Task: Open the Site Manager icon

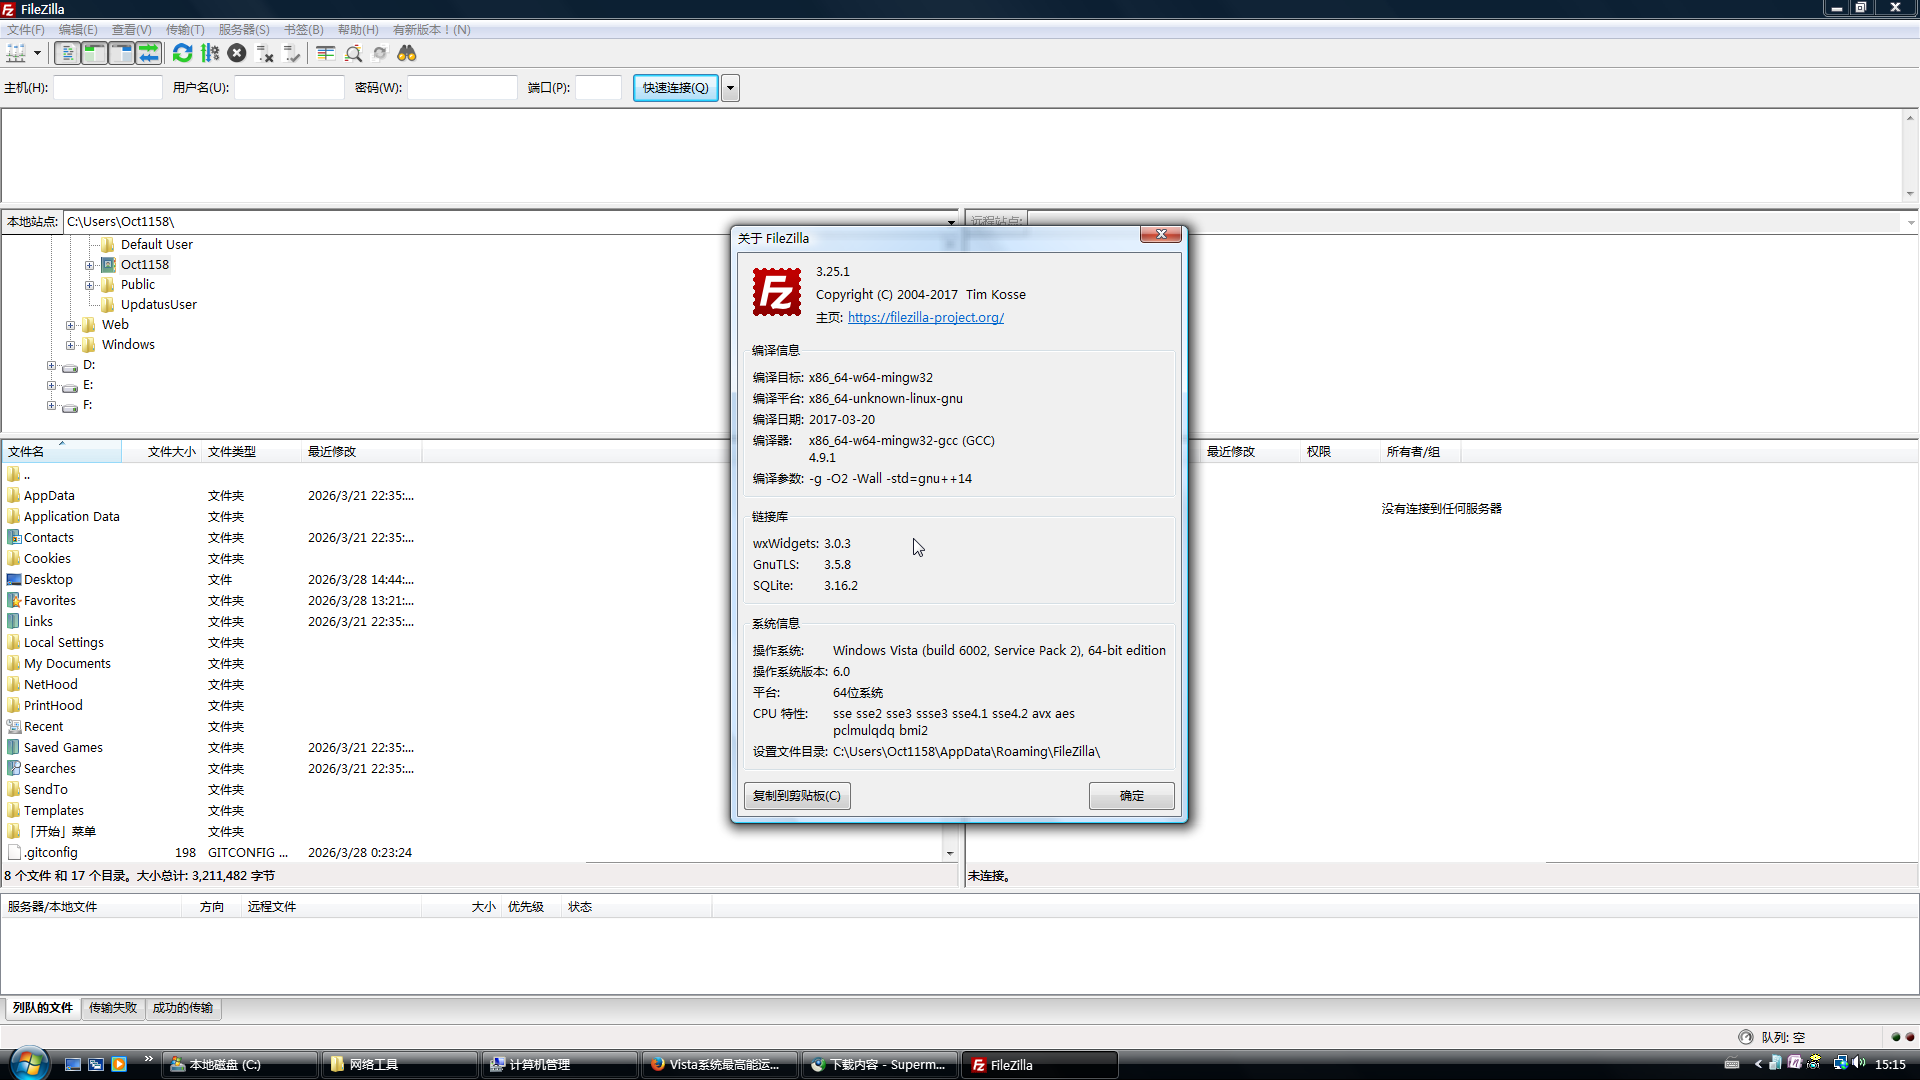Action: coord(16,54)
